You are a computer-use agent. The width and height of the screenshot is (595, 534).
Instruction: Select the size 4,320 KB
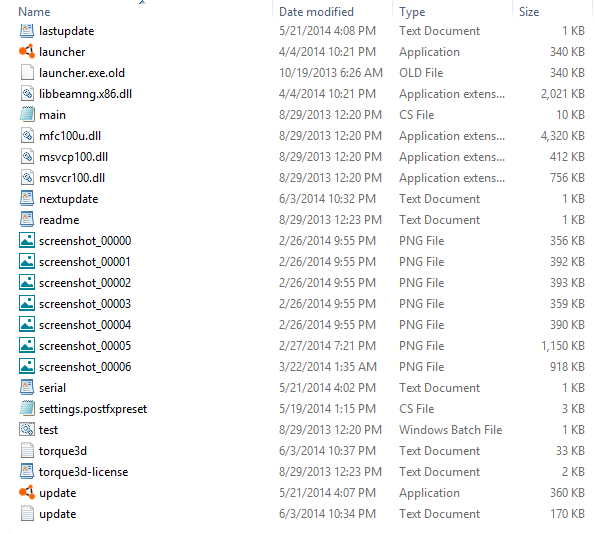point(563,136)
